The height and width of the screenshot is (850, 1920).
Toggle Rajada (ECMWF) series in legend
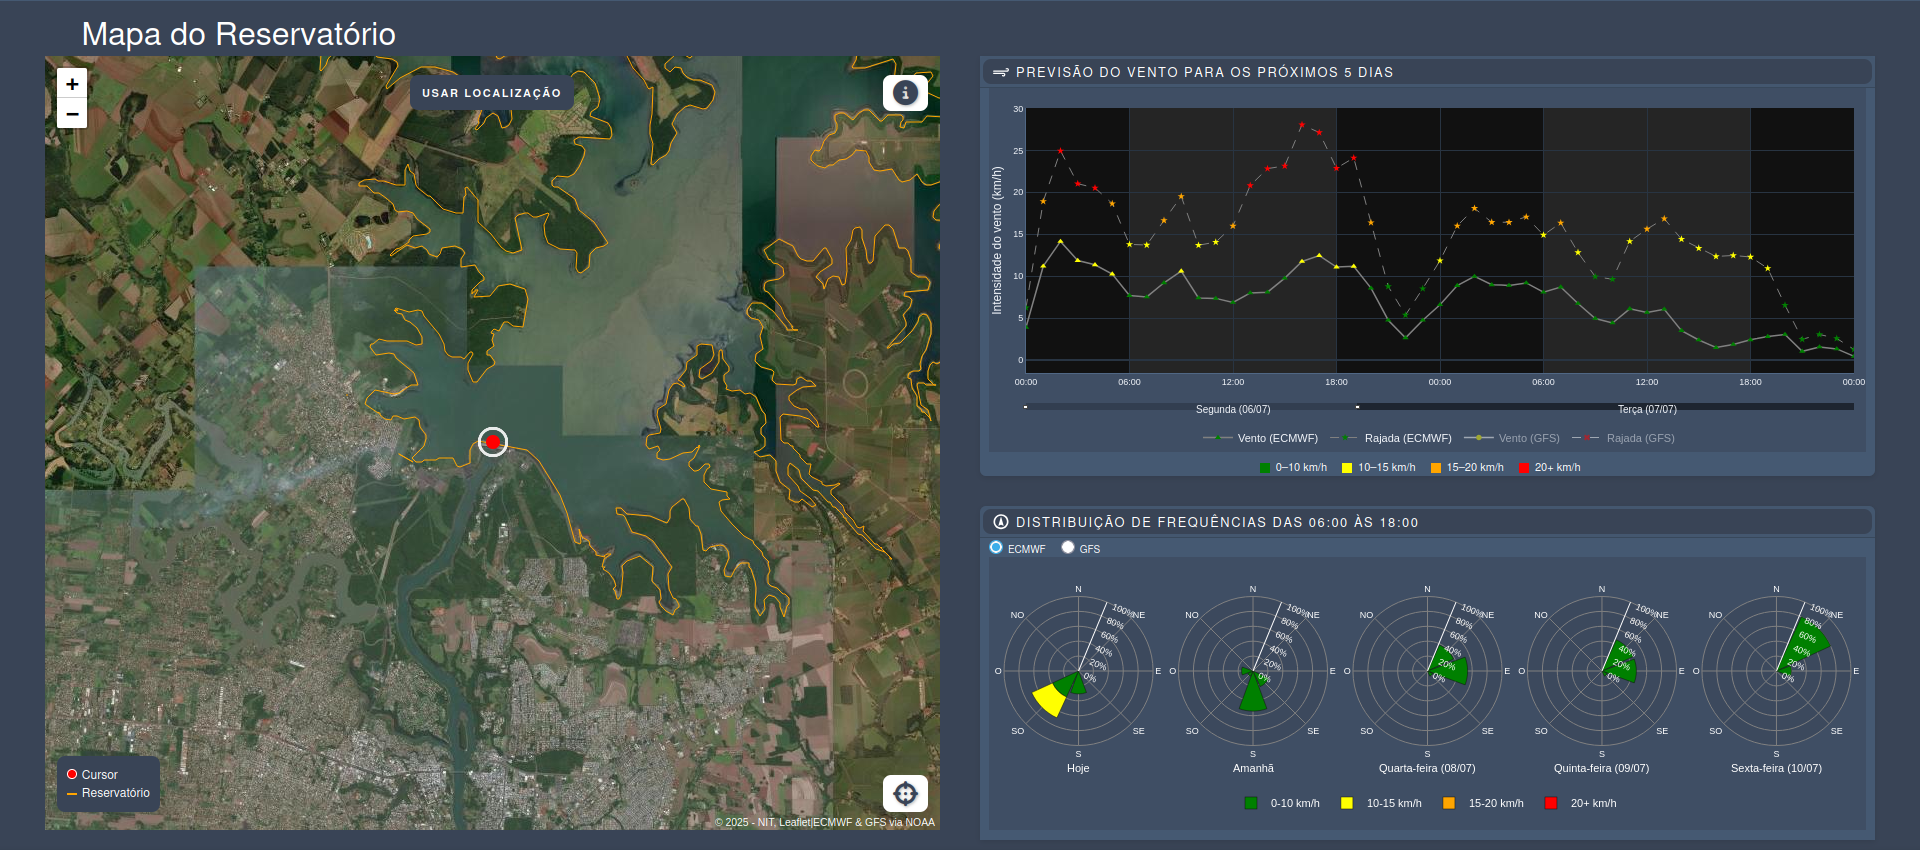(1391, 438)
